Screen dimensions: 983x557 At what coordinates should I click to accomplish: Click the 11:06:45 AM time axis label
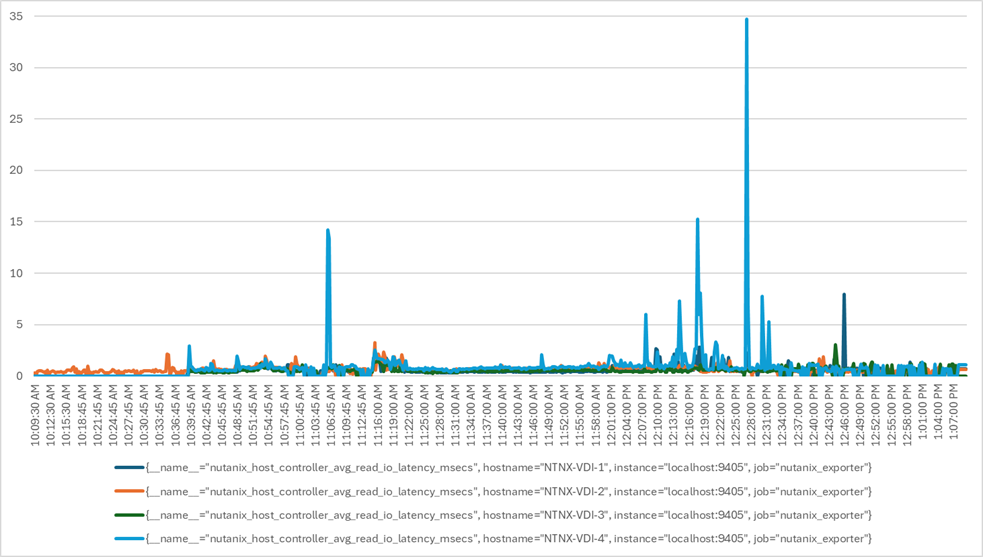(x=331, y=415)
